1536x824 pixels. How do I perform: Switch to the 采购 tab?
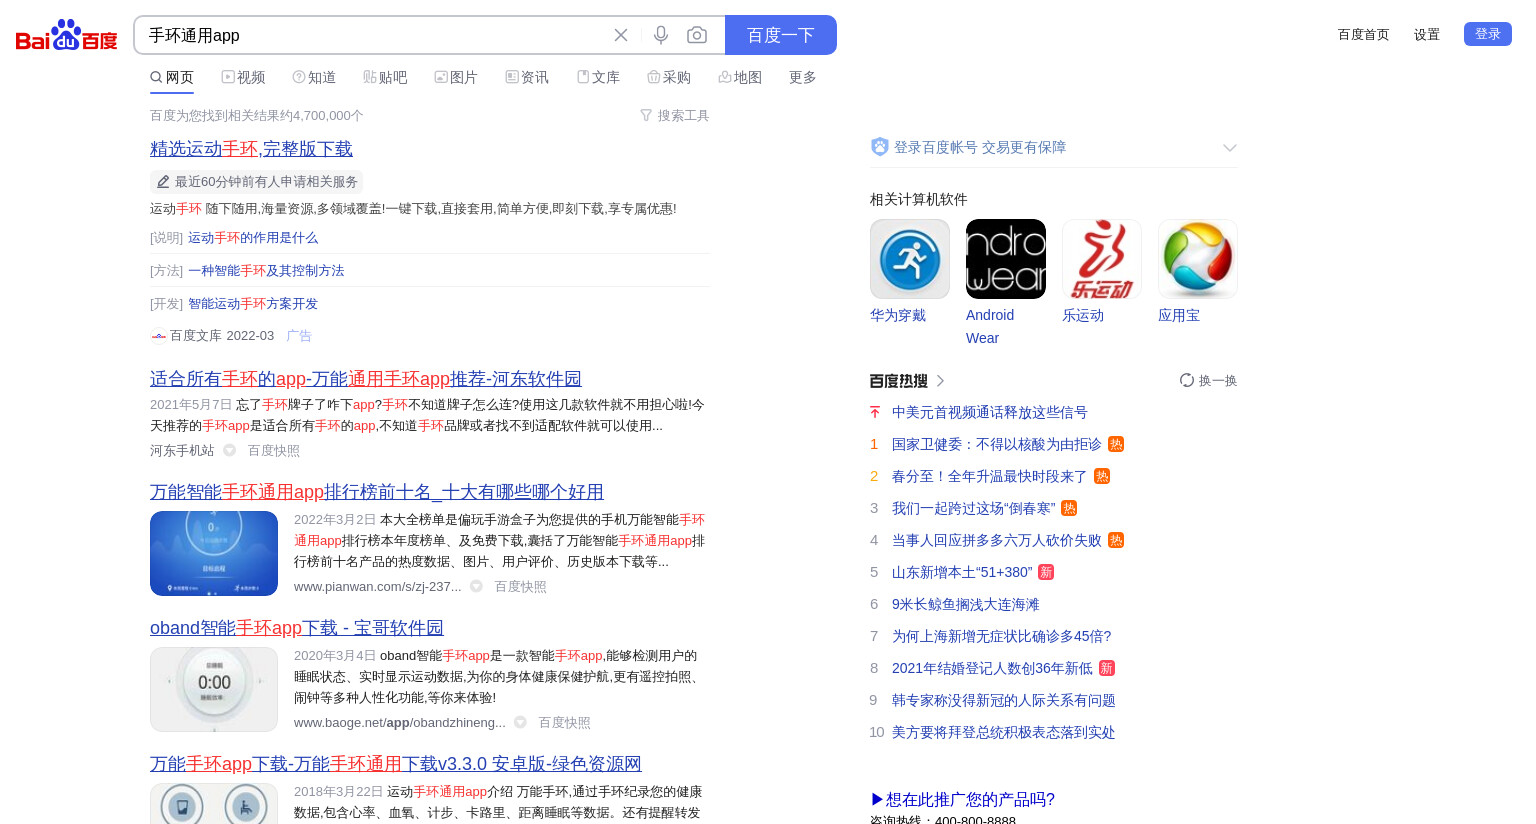pos(669,77)
